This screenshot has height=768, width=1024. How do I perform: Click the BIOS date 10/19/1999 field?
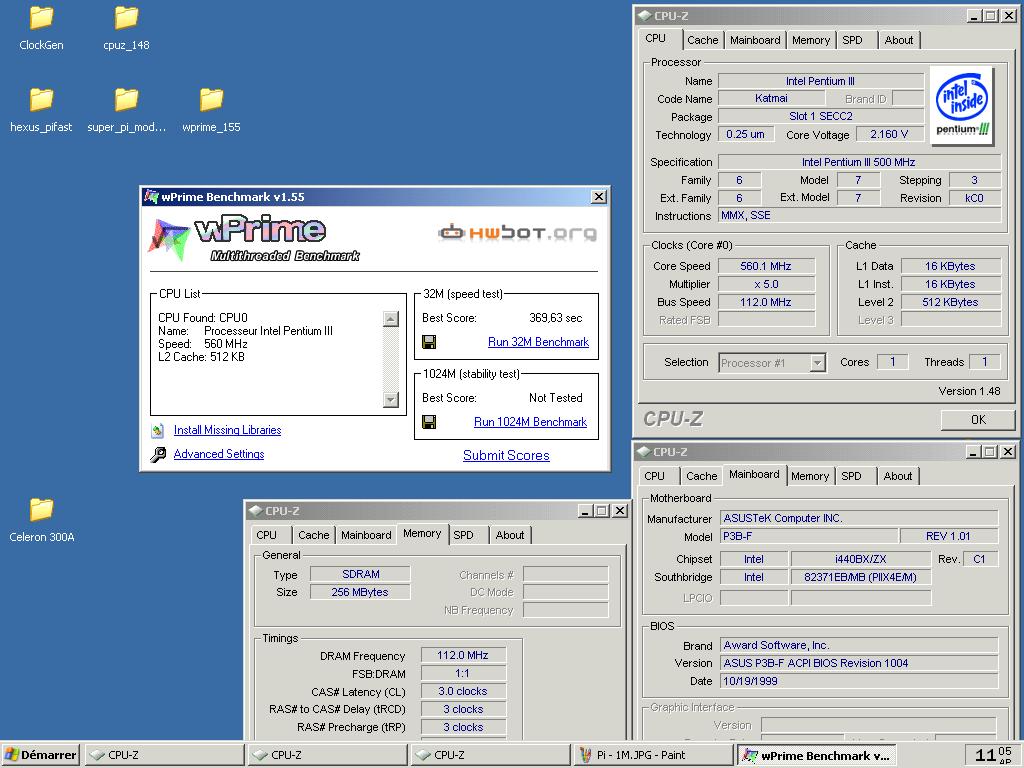pos(859,681)
